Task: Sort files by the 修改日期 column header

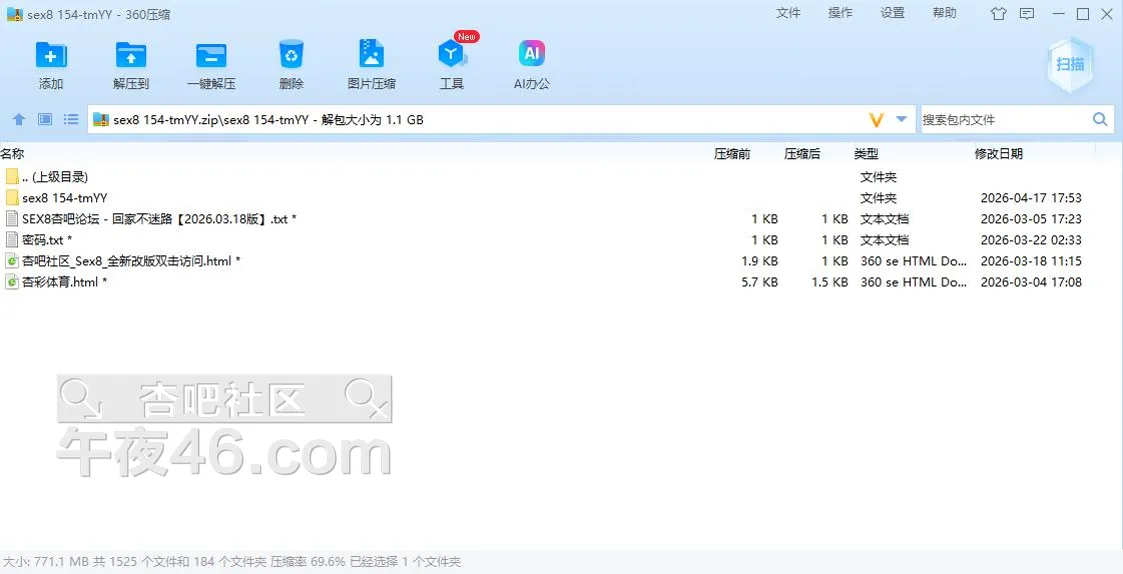Action: 998,154
